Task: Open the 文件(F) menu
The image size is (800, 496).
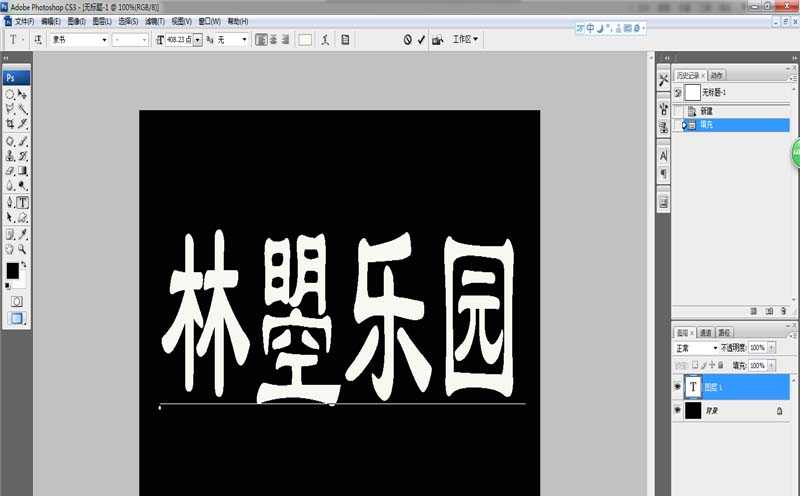Action: (24, 21)
